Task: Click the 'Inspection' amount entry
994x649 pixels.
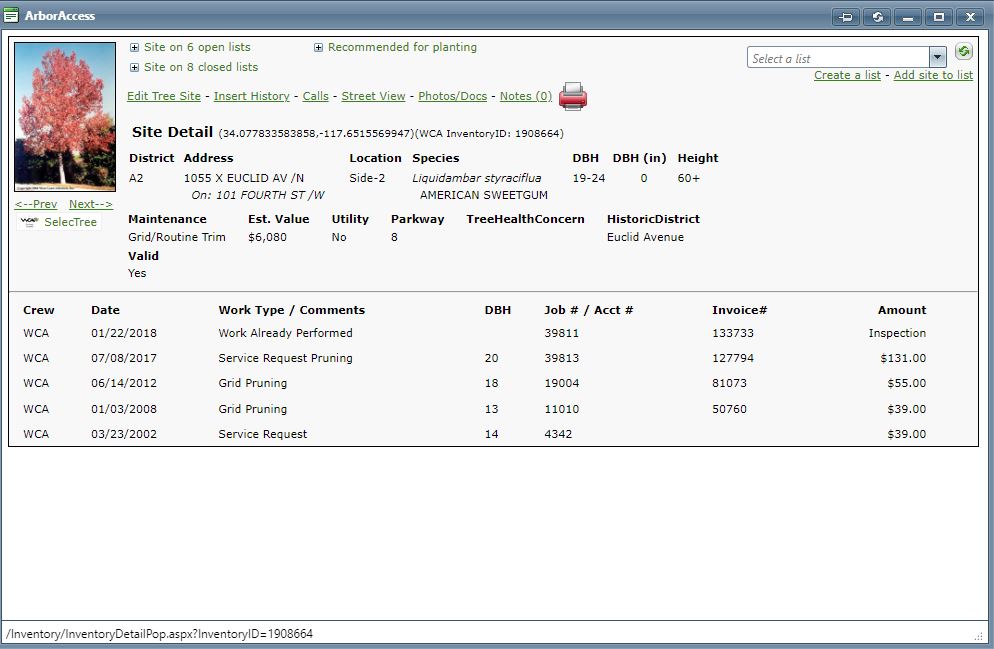Action: point(897,333)
